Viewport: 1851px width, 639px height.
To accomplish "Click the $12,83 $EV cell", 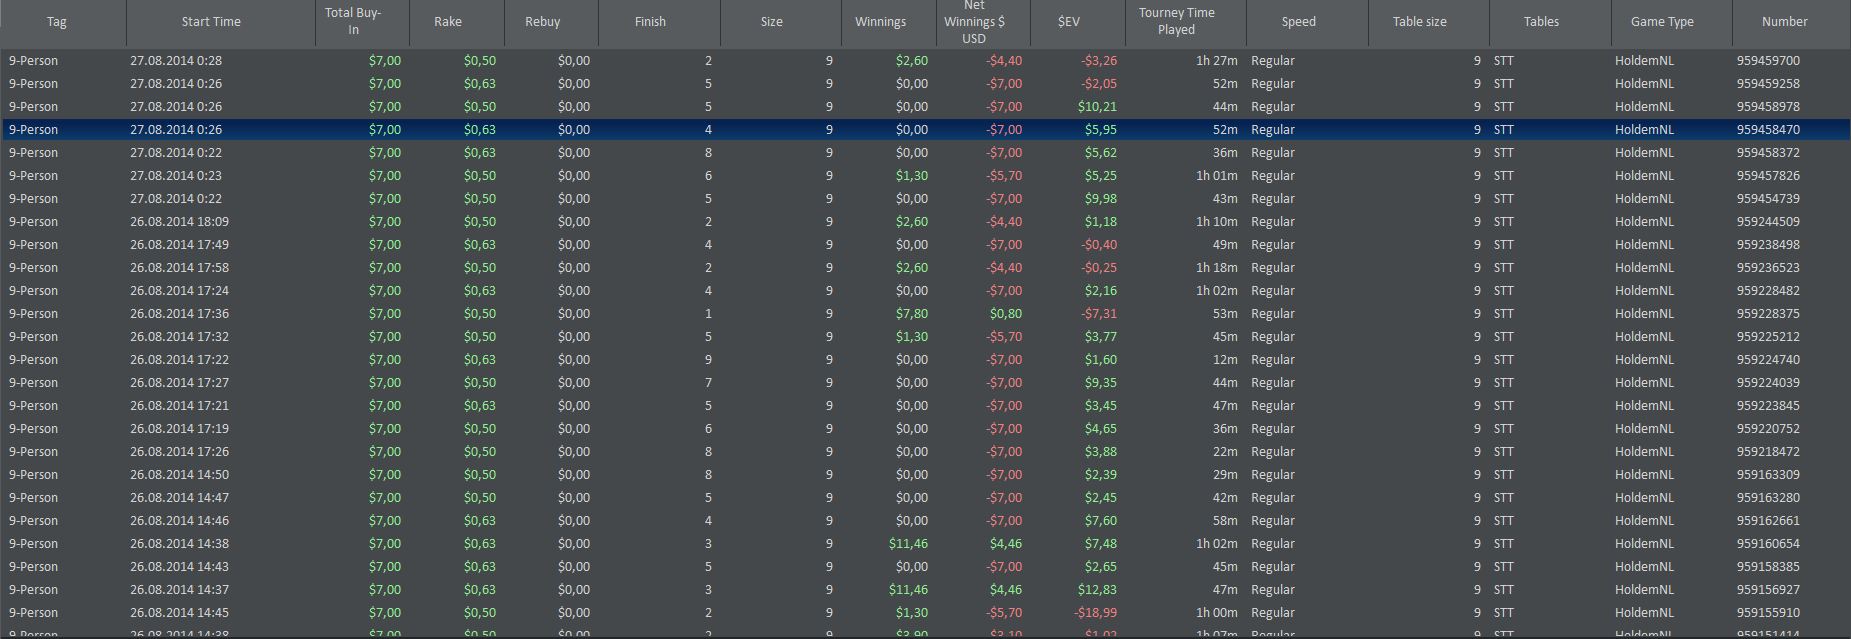I will coord(1099,590).
